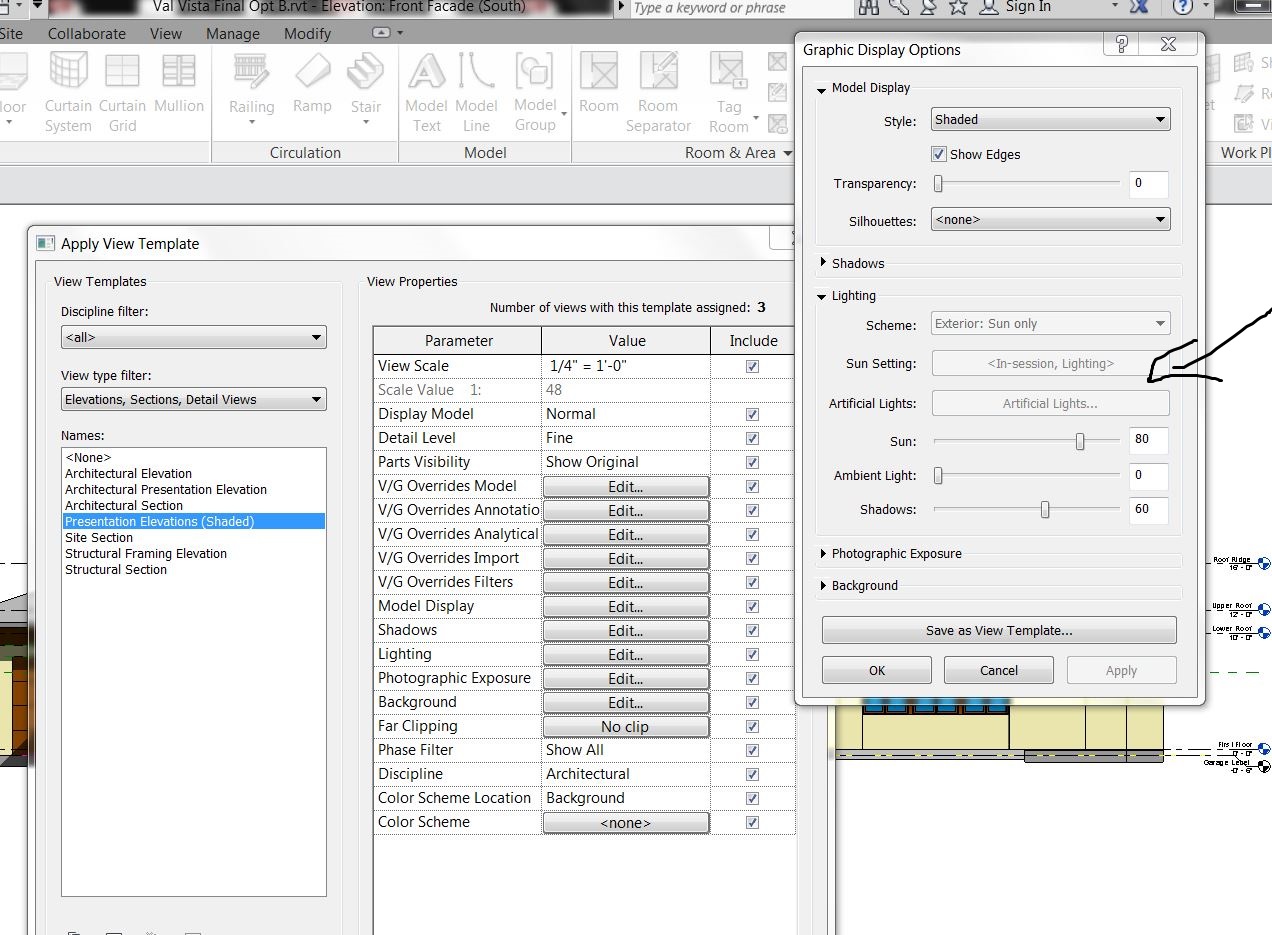The image size is (1272, 935).
Task: Click the Sun intensity slider handle
Action: click(1080, 441)
